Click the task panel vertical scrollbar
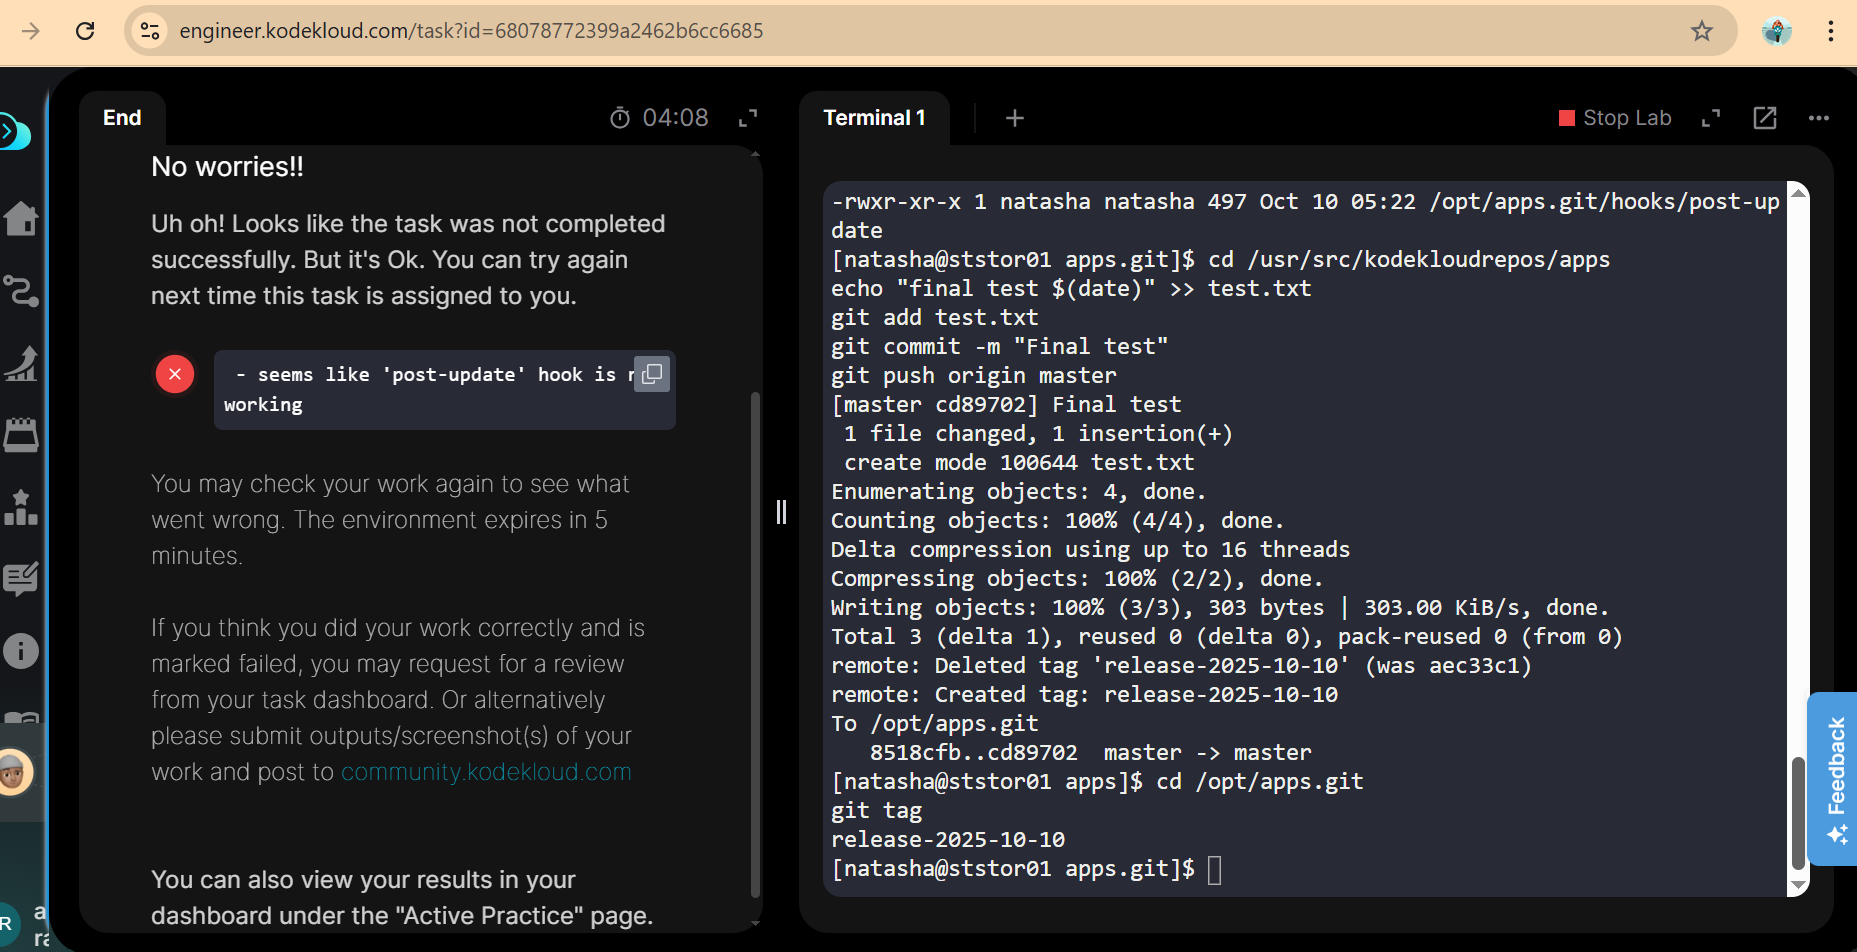Viewport: 1857px width, 952px height. [x=755, y=644]
